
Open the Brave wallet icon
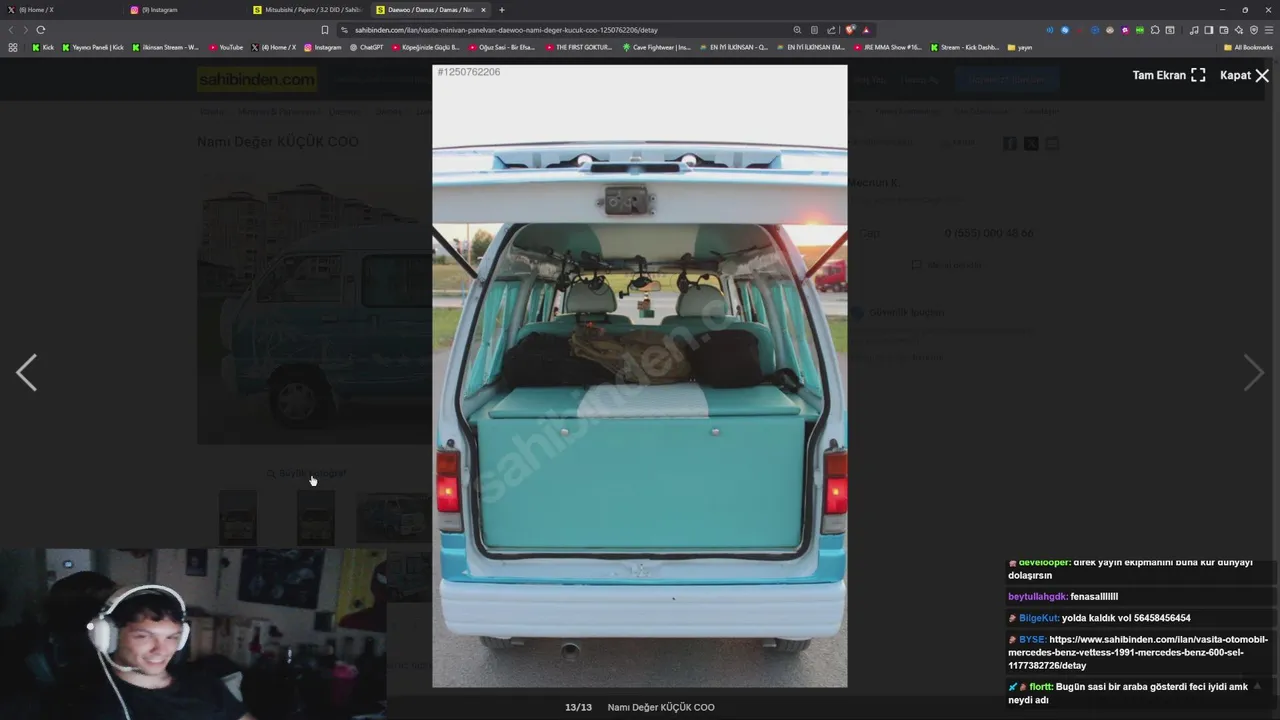[x=1224, y=30]
